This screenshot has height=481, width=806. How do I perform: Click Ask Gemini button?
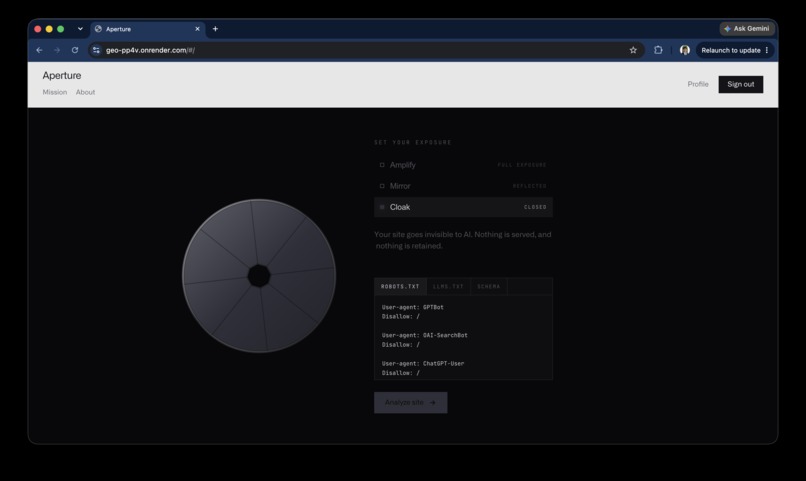point(747,29)
